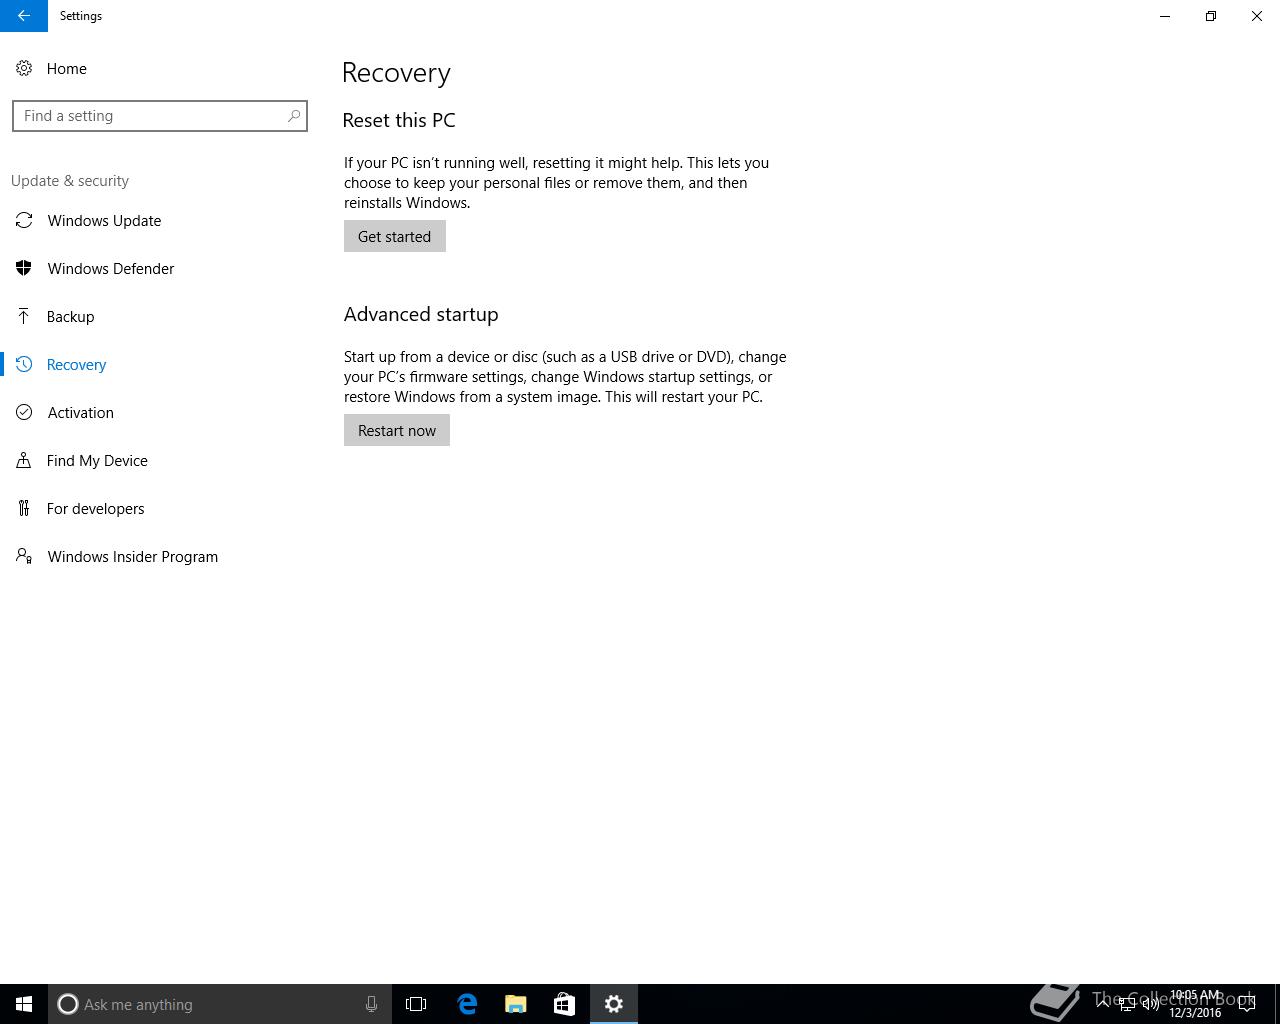Screen dimensions: 1280x1024
Task: Click the Update & security section label
Action: coord(70,181)
